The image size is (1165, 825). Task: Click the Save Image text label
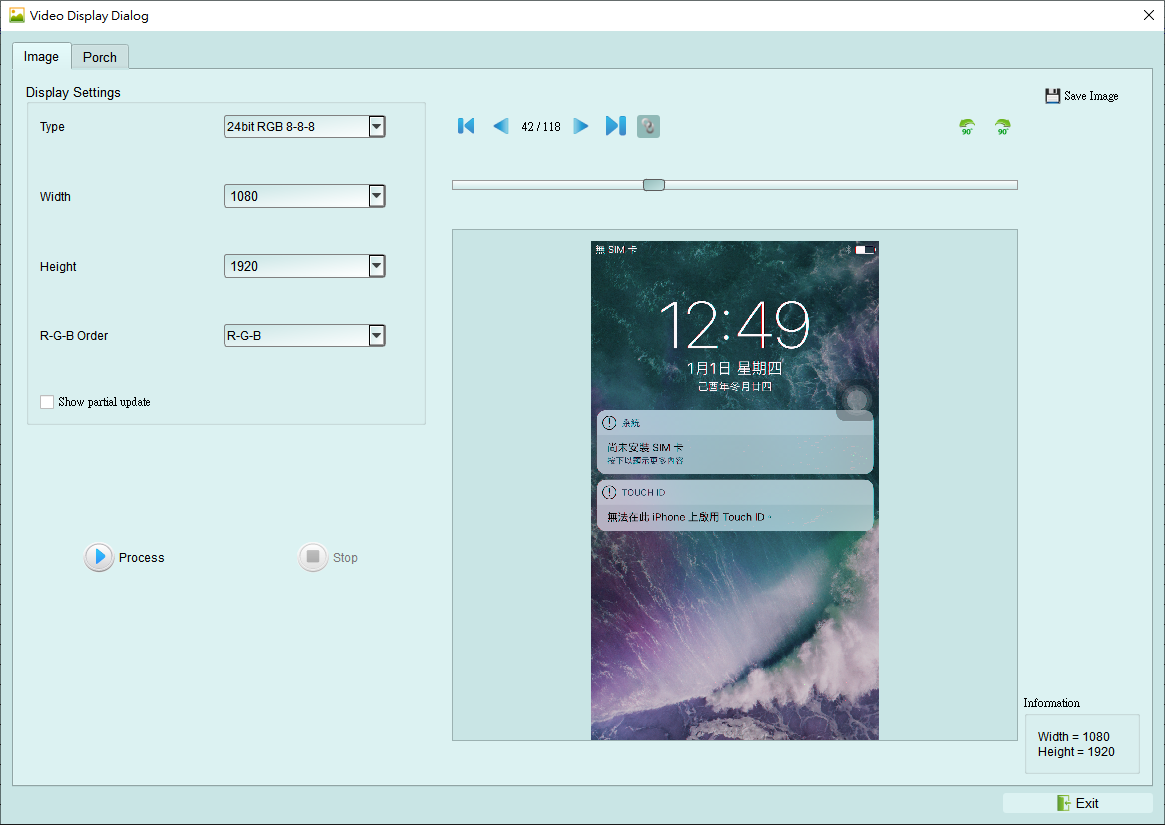tap(1091, 96)
